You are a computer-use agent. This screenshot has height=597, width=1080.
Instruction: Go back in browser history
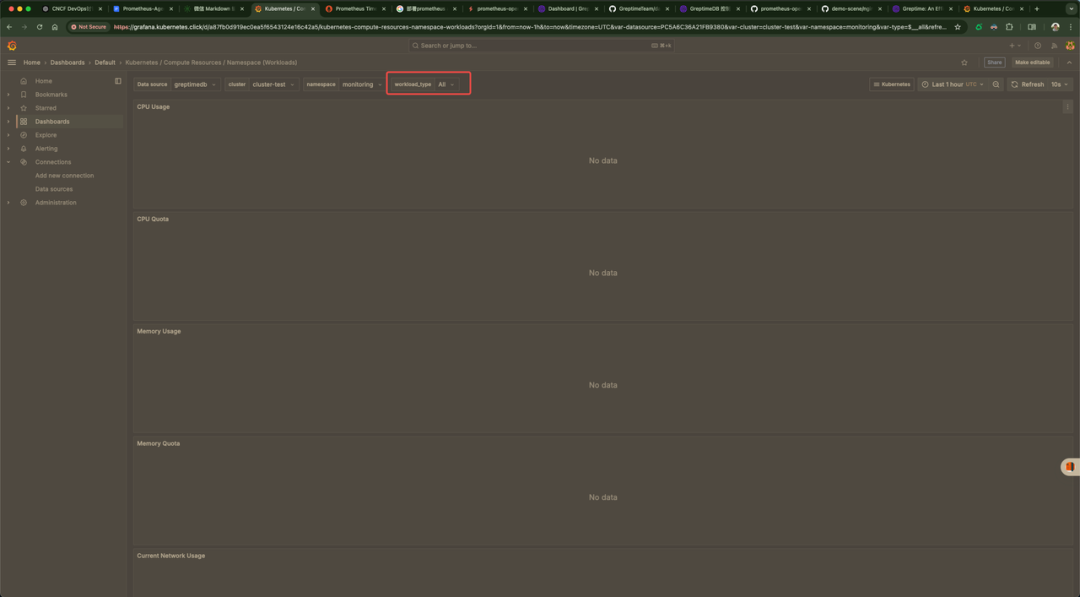[9, 27]
